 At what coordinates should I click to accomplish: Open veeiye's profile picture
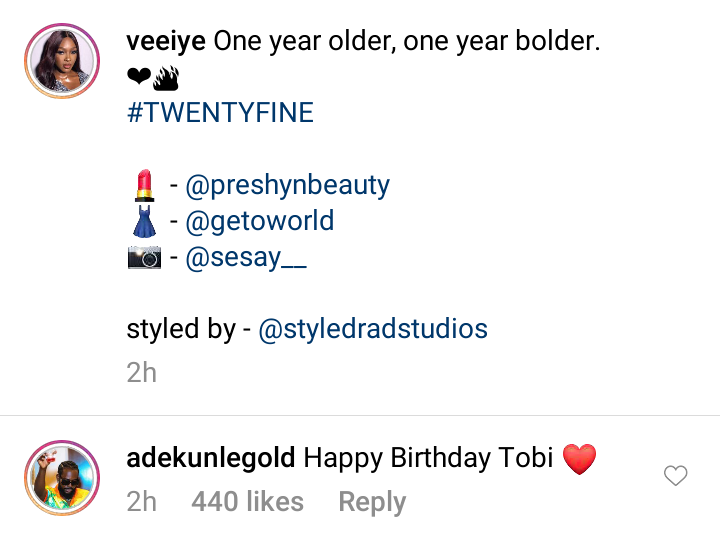coord(61,62)
